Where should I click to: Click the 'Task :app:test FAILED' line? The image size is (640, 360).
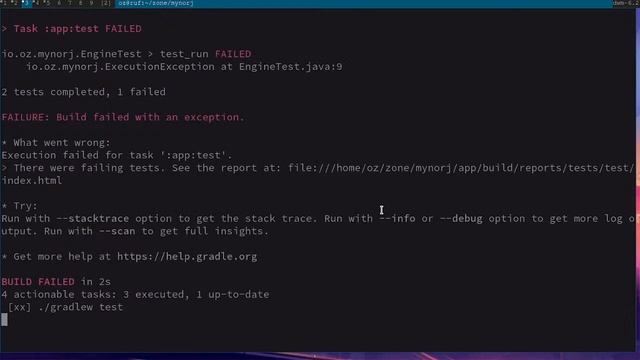point(72,29)
